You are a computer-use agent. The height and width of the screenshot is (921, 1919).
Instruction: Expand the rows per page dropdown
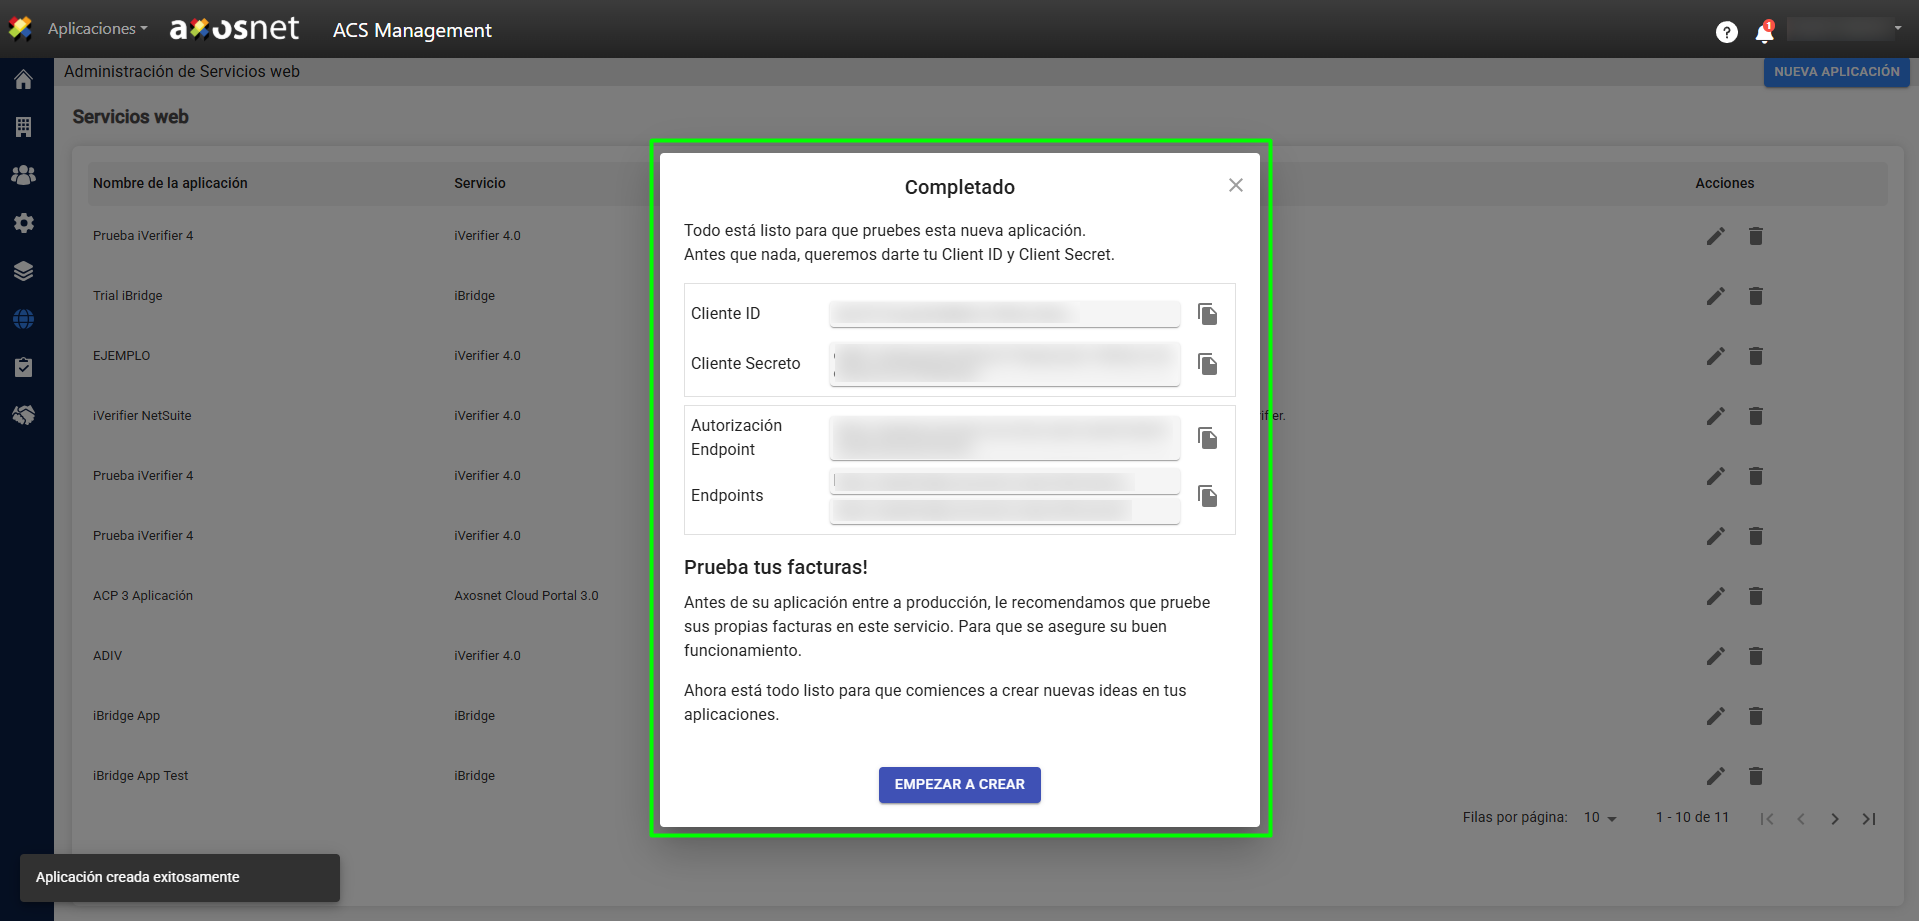tap(1600, 818)
